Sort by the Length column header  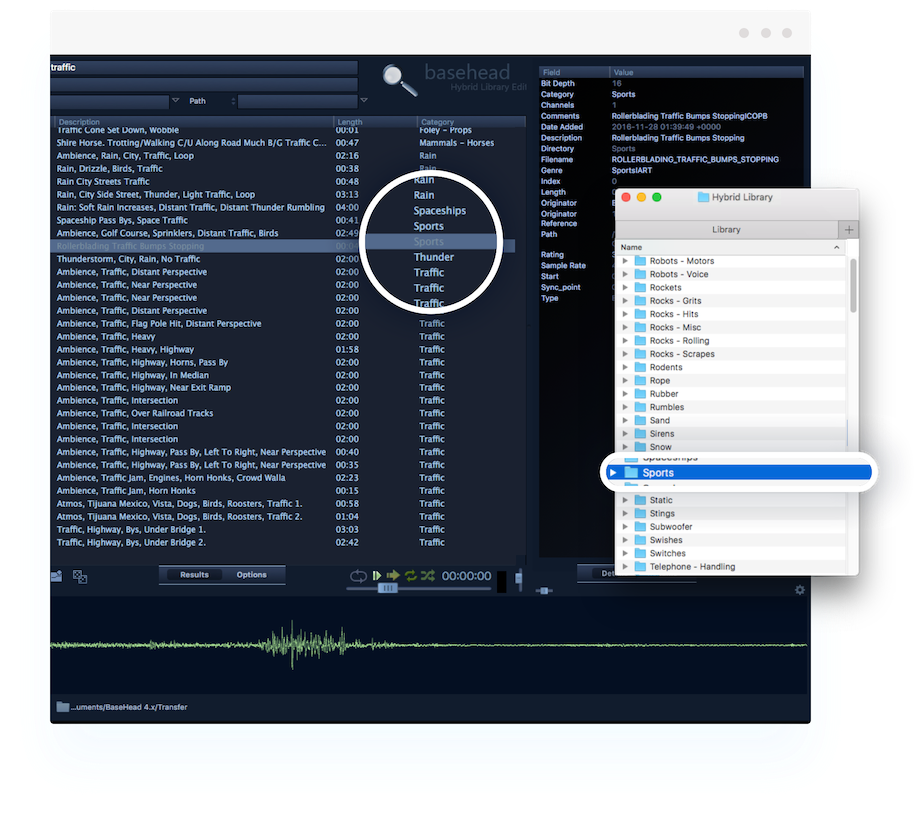374,122
